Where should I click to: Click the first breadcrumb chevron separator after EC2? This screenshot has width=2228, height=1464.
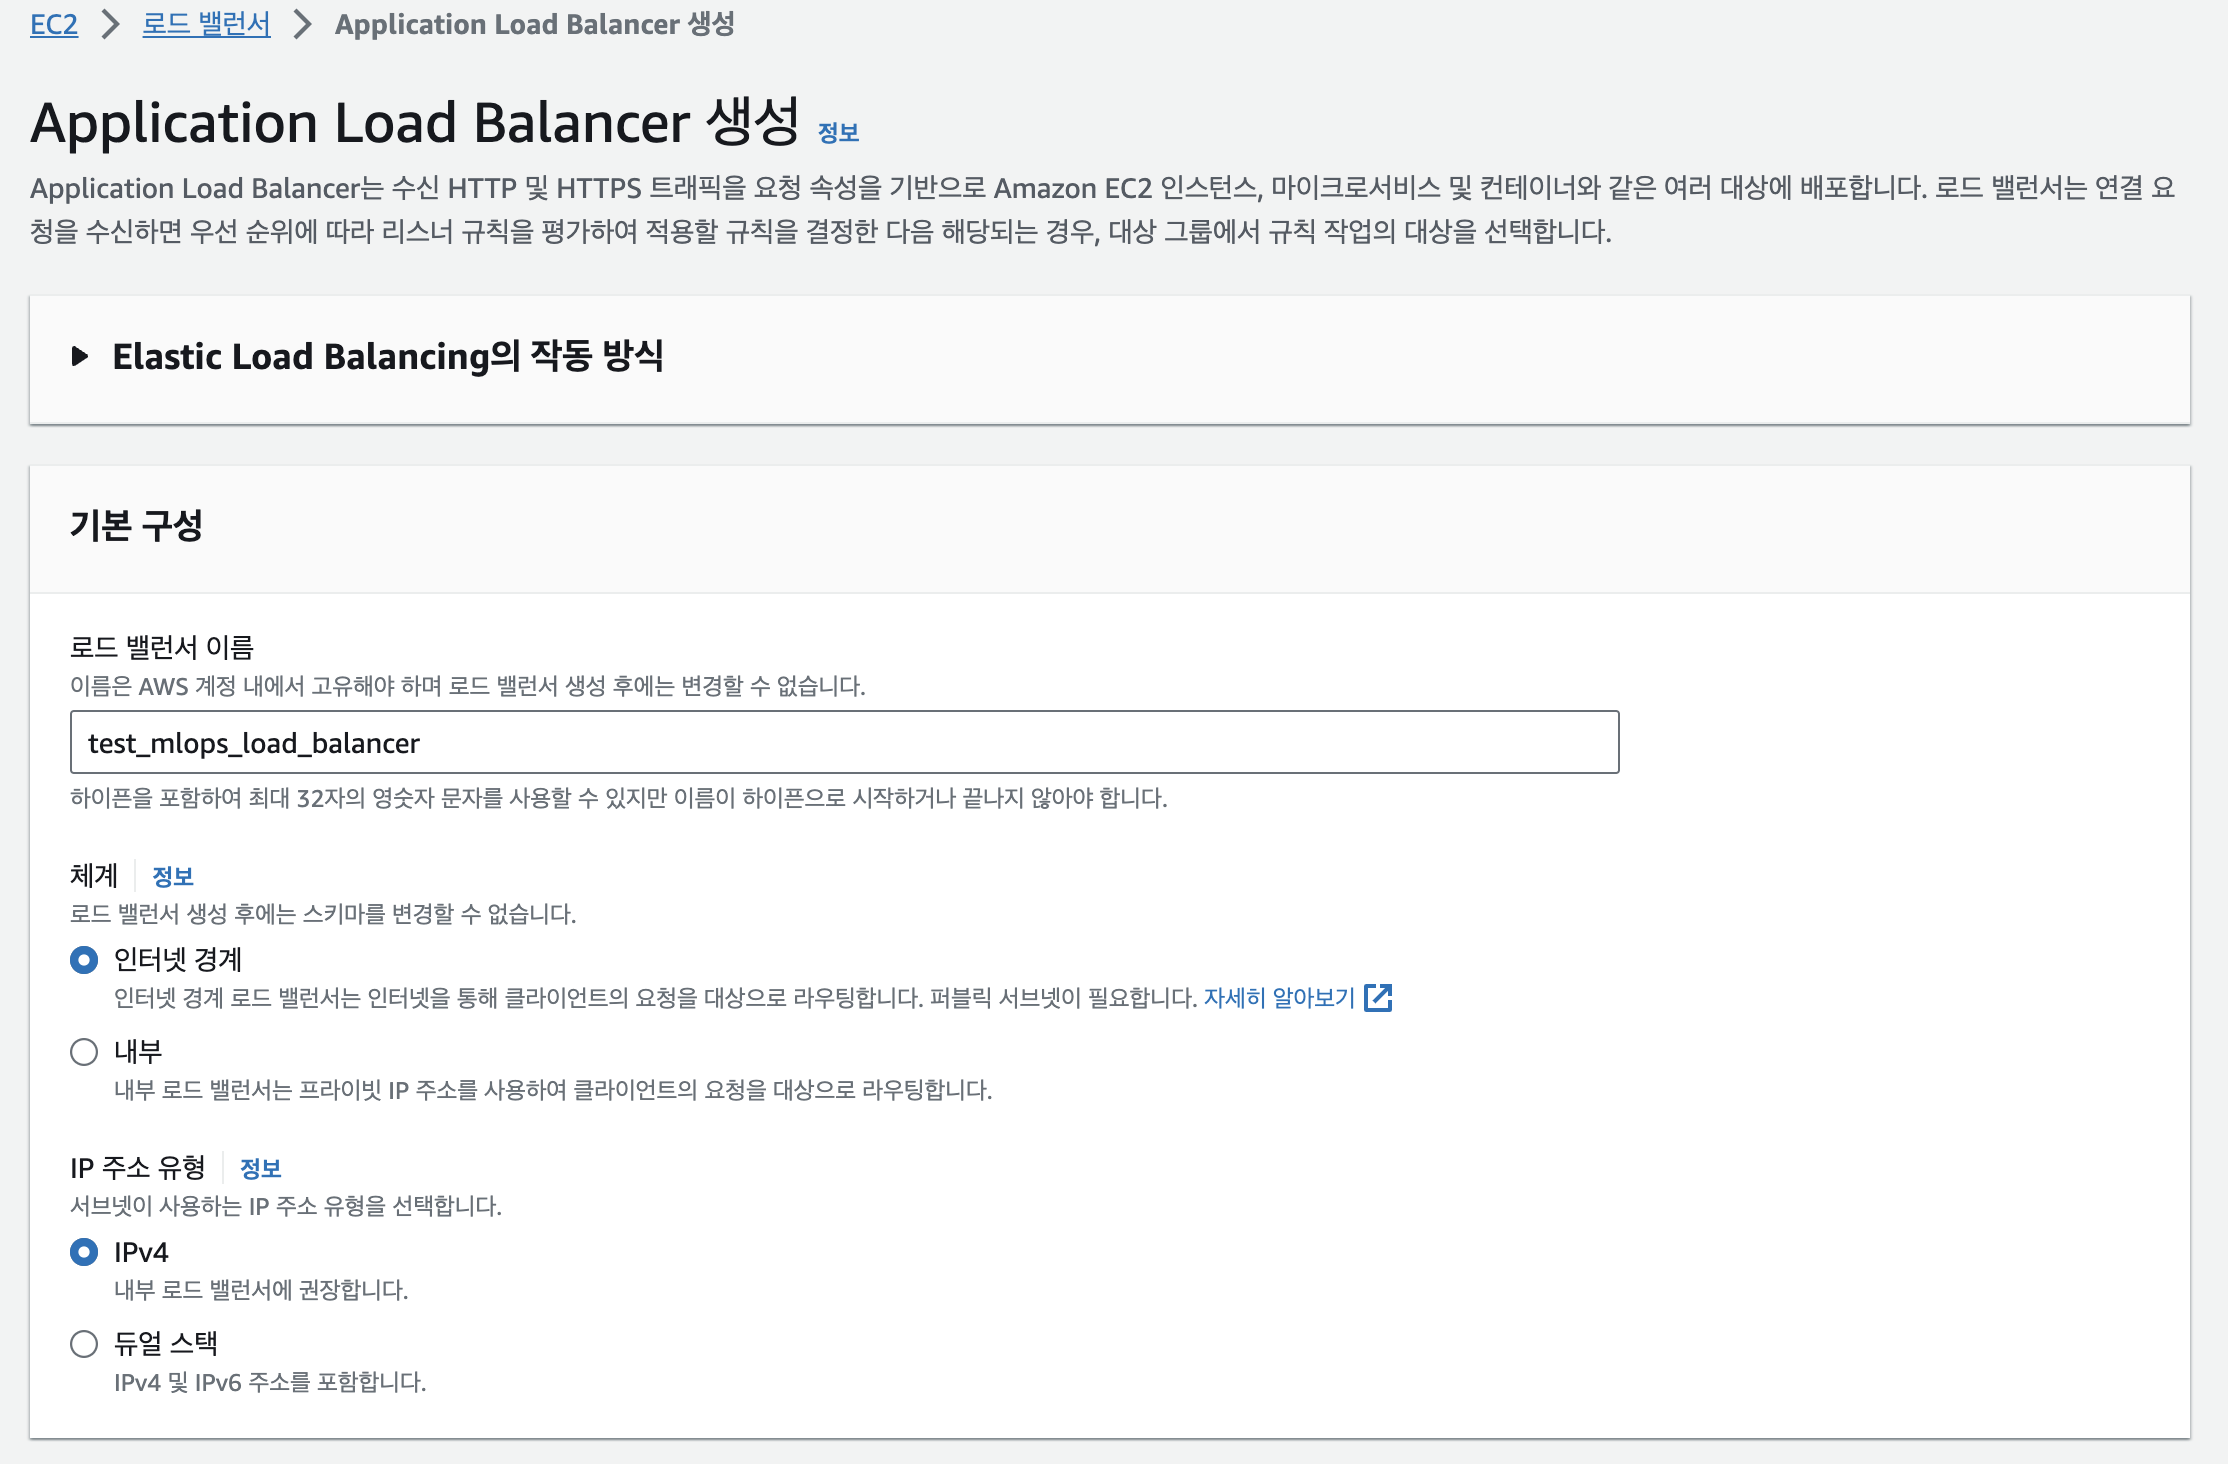pyautogui.click(x=110, y=24)
